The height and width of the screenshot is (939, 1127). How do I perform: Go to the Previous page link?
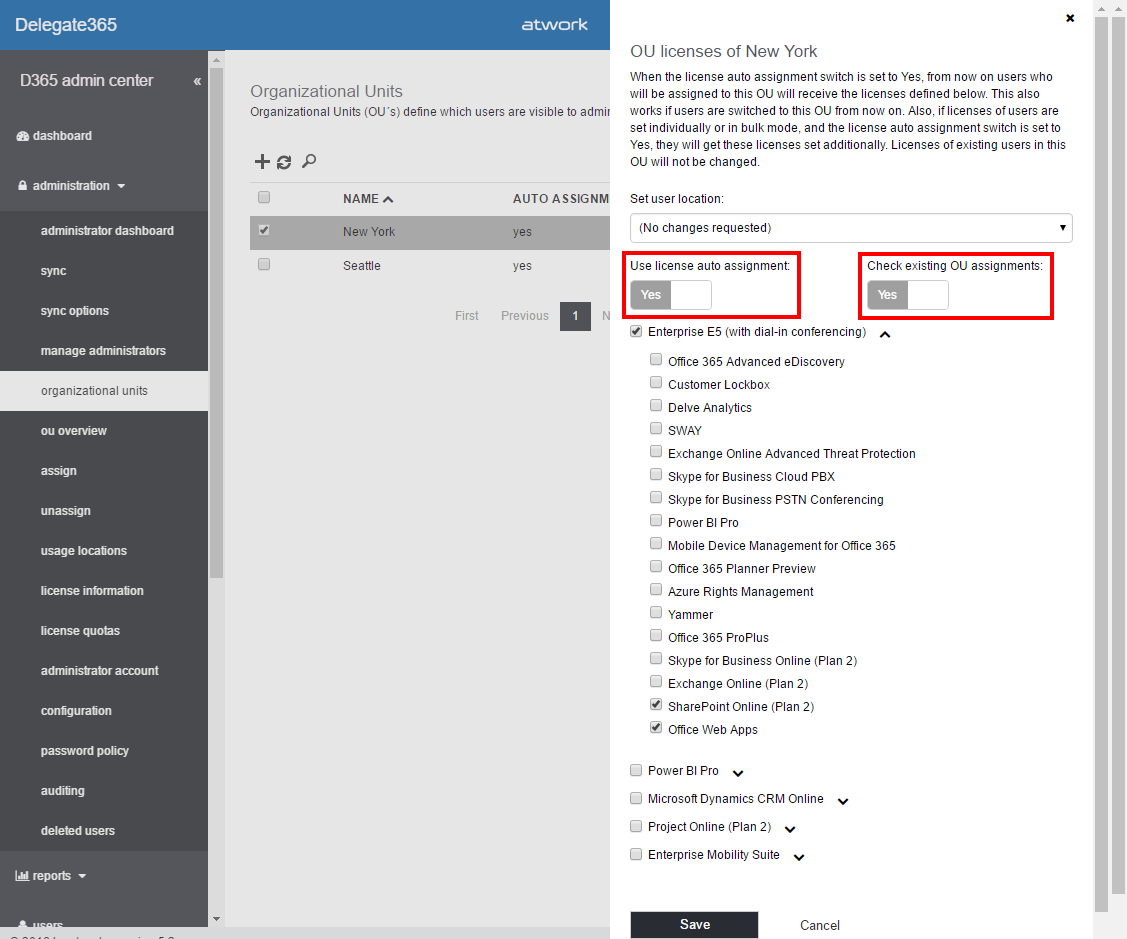click(525, 316)
